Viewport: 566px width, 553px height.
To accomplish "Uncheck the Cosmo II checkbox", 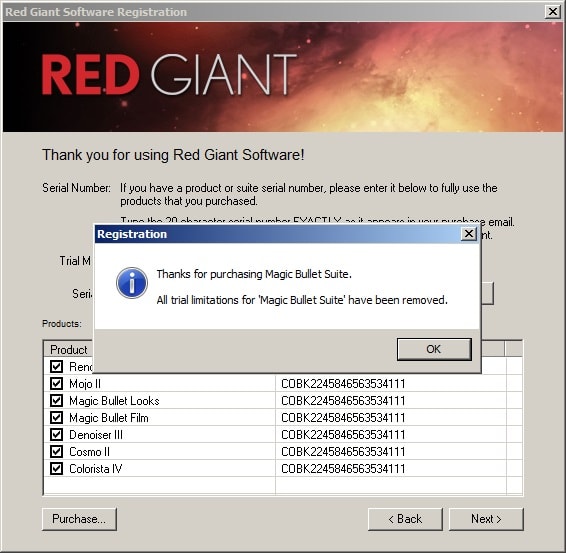I will (56, 451).
